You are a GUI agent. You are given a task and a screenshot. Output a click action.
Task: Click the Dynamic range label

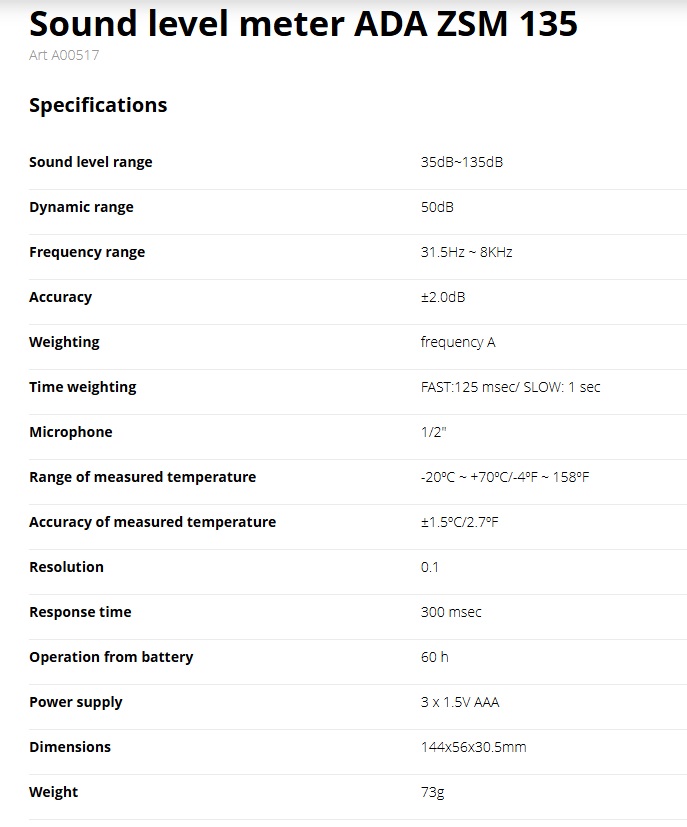81,207
